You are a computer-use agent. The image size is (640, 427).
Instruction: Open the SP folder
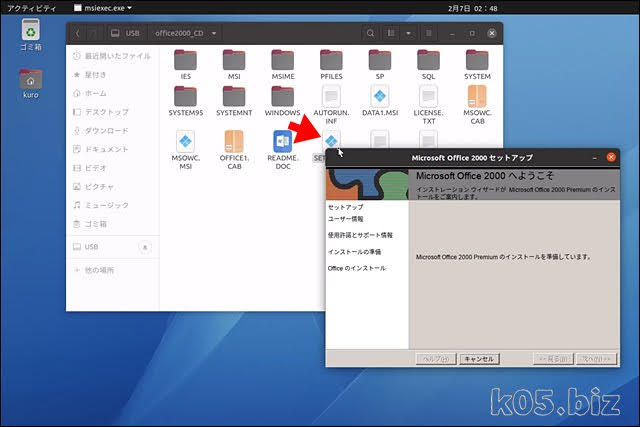coord(380,64)
